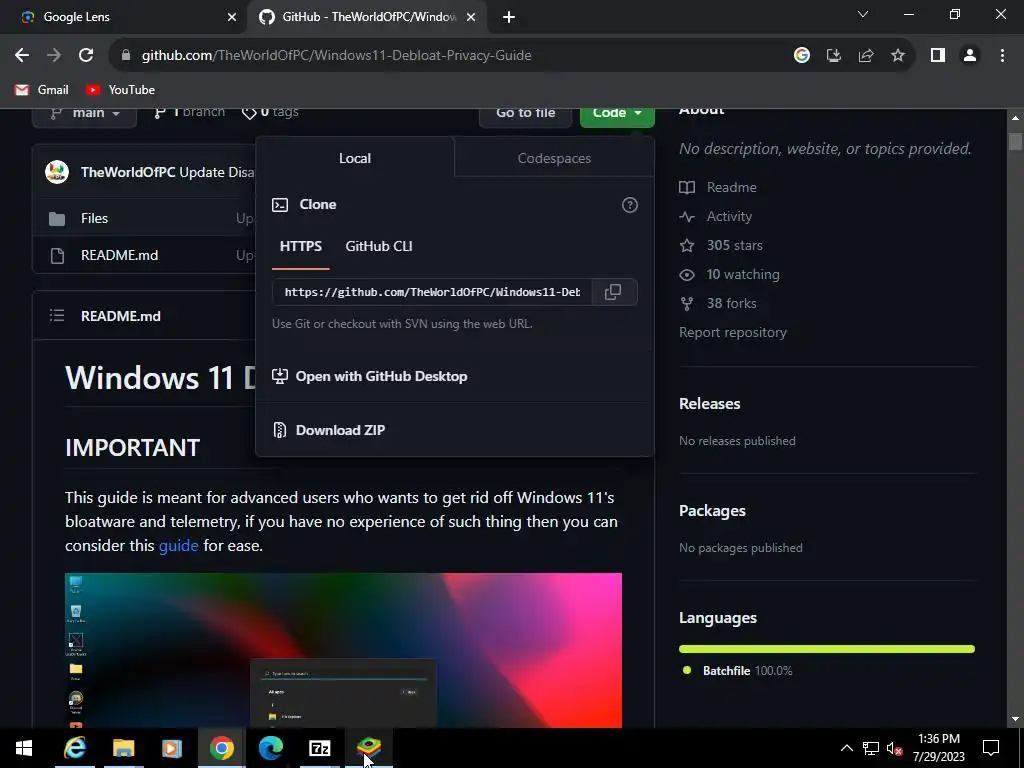Screen dimensions: 1024x768
Task: Click the branch count link
Action: (189, 113)
